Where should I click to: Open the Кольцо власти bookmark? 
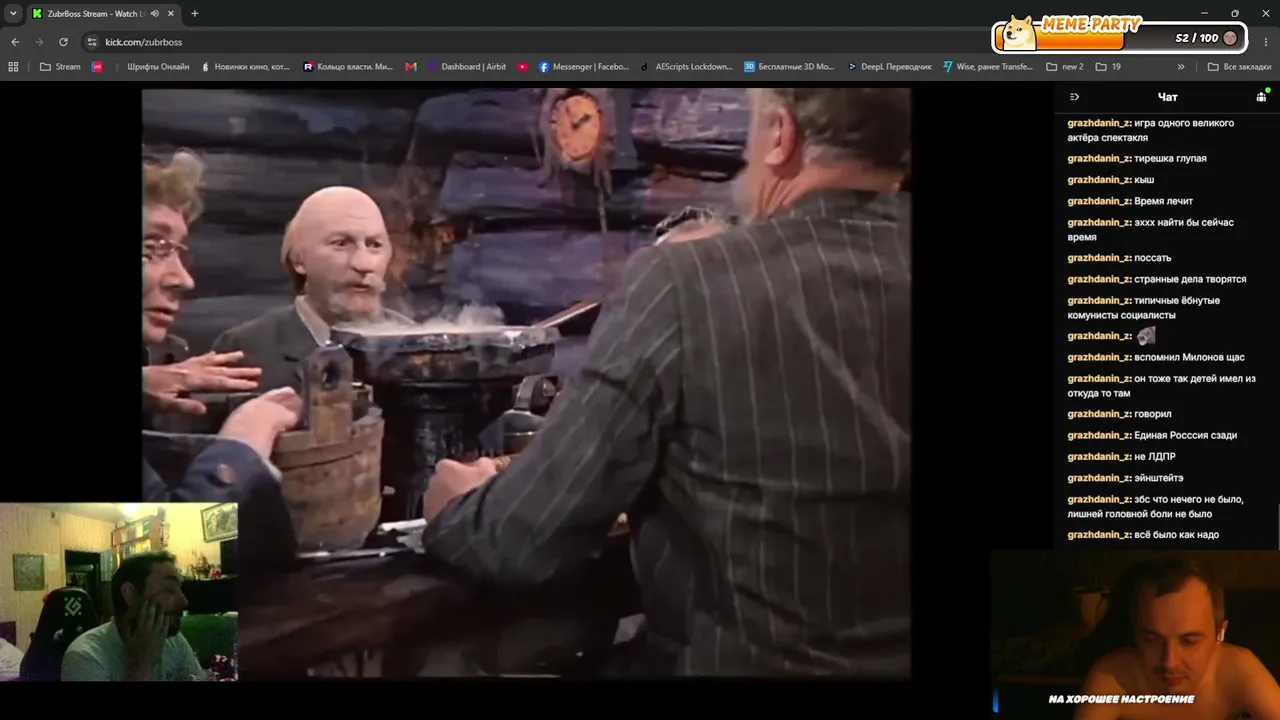pyautogui.click(x=348, y=67)
